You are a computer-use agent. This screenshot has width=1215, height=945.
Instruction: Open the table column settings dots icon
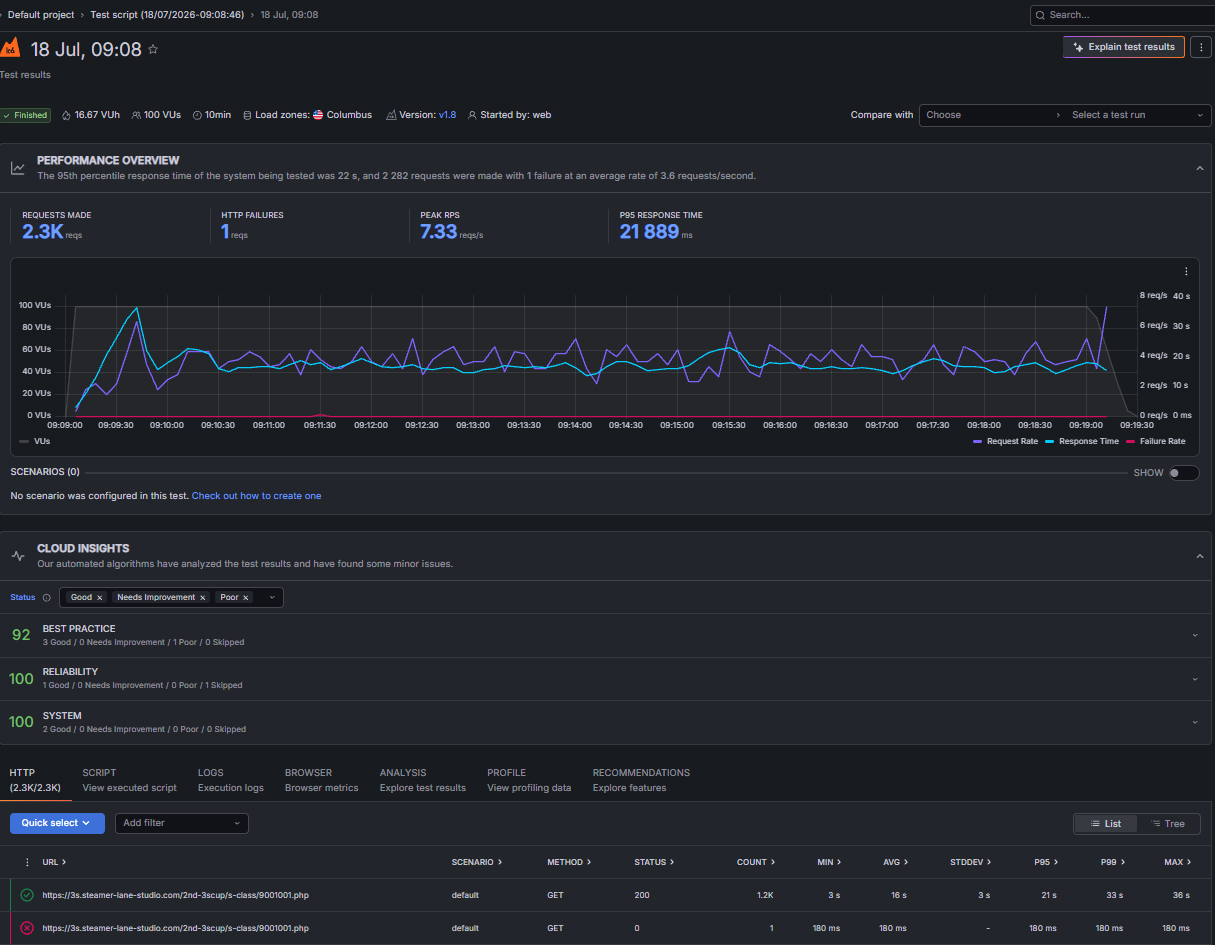pos(27,862)
